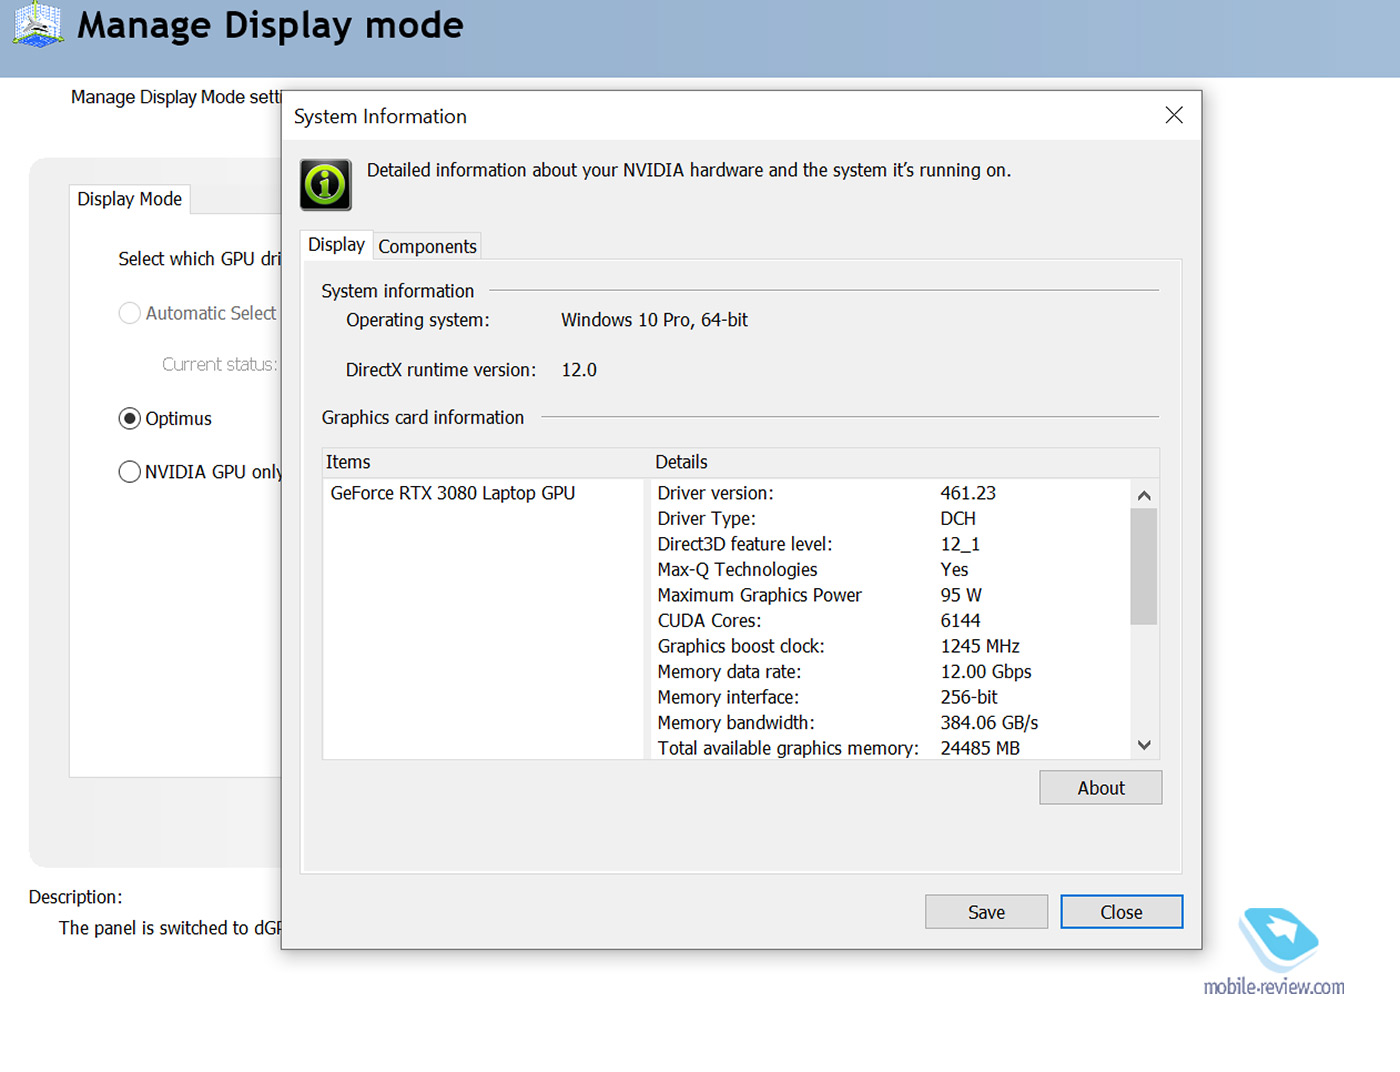Click the green System Information info icon
The image size is (1400, 1072).
pos(326,184)
